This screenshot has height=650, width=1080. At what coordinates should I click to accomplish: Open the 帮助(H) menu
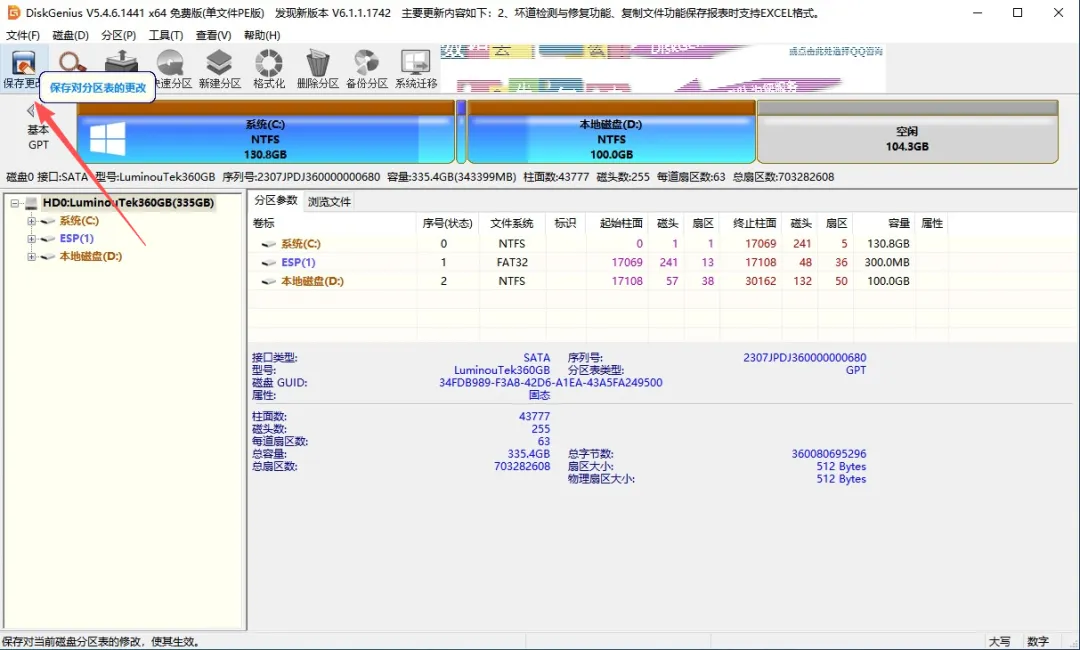(262, 35)
